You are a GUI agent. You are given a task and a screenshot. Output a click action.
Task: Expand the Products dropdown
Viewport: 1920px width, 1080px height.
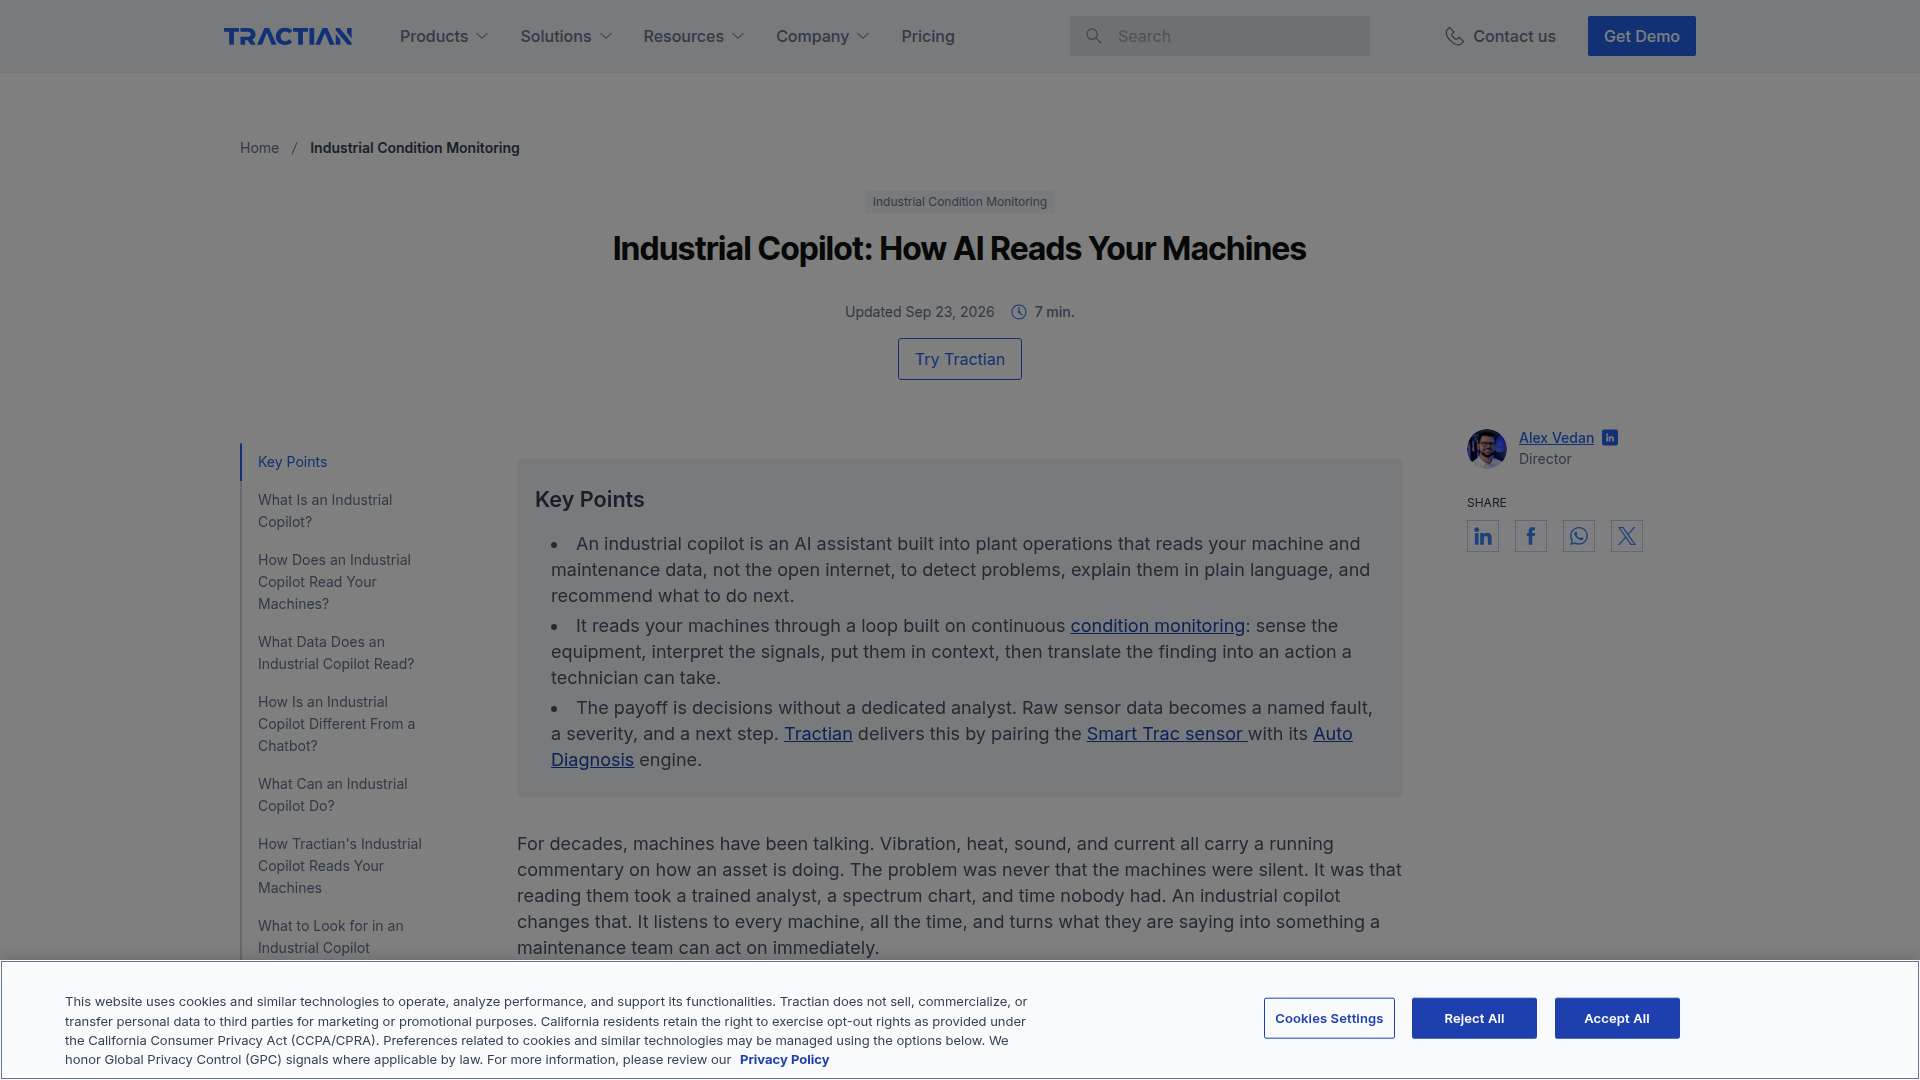[x=444, y=36]
